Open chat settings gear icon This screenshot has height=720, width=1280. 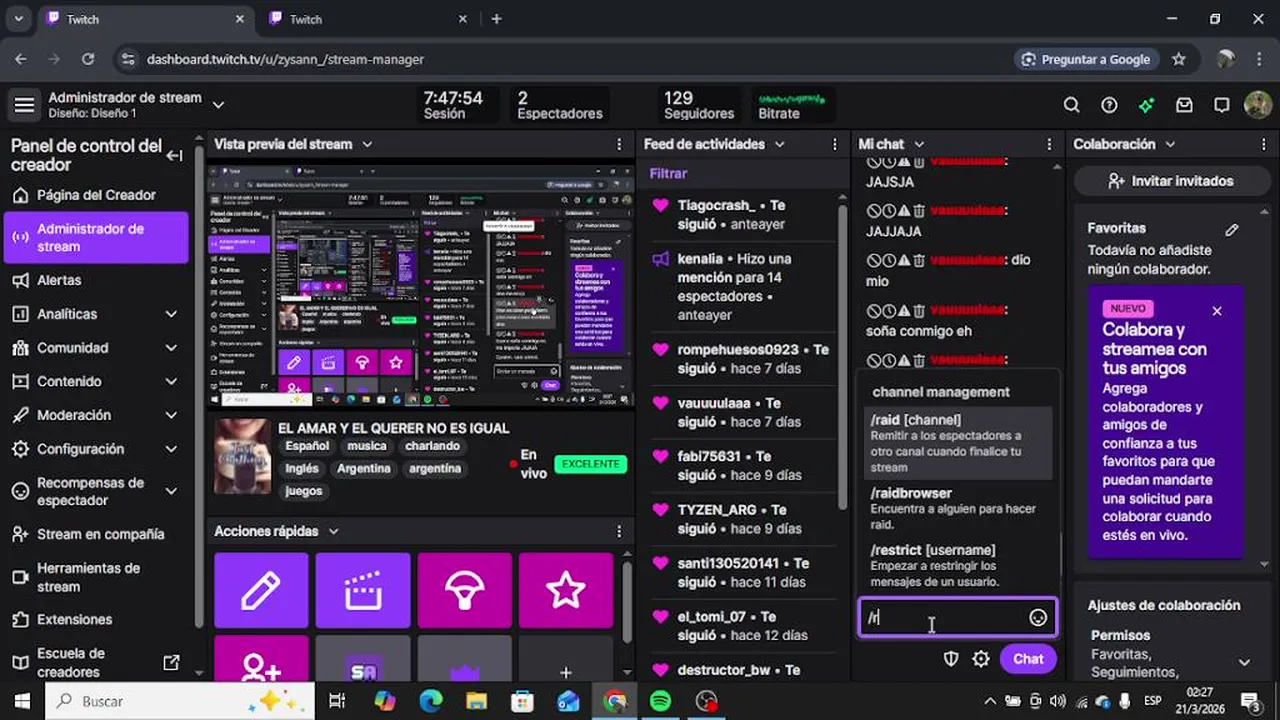tap(981, 659)
